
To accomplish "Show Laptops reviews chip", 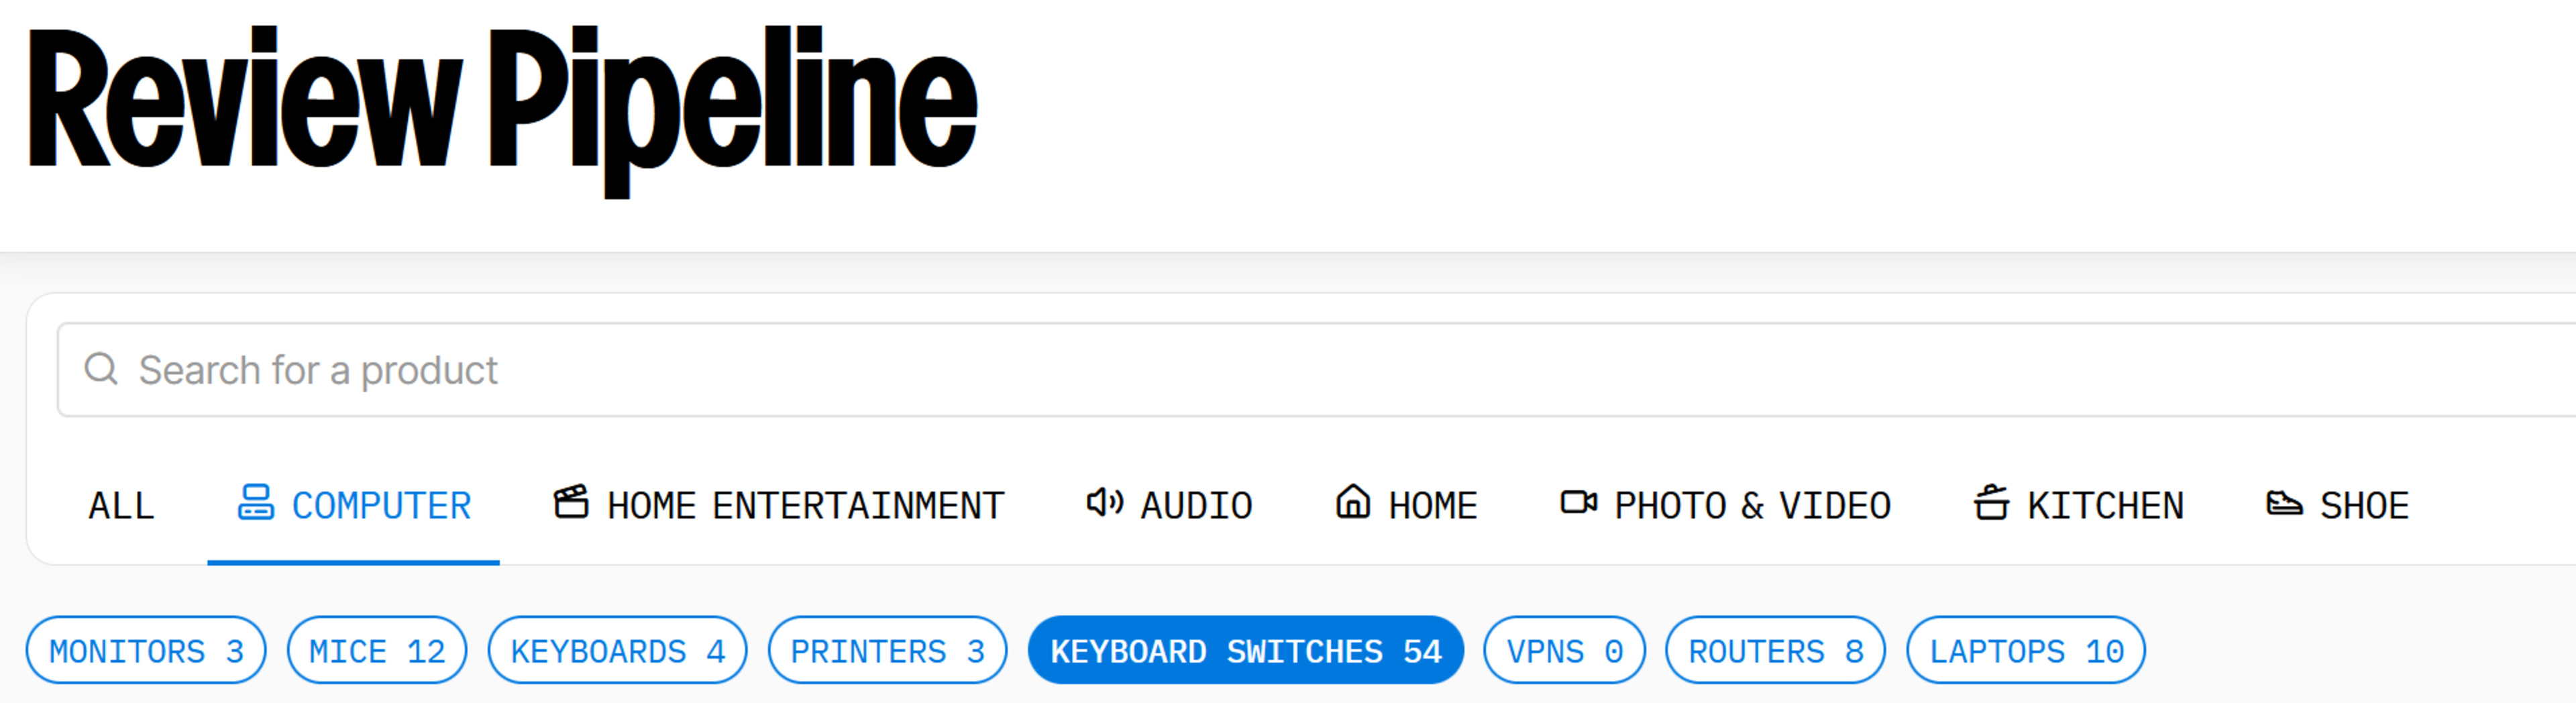I will coord(2025,651).
